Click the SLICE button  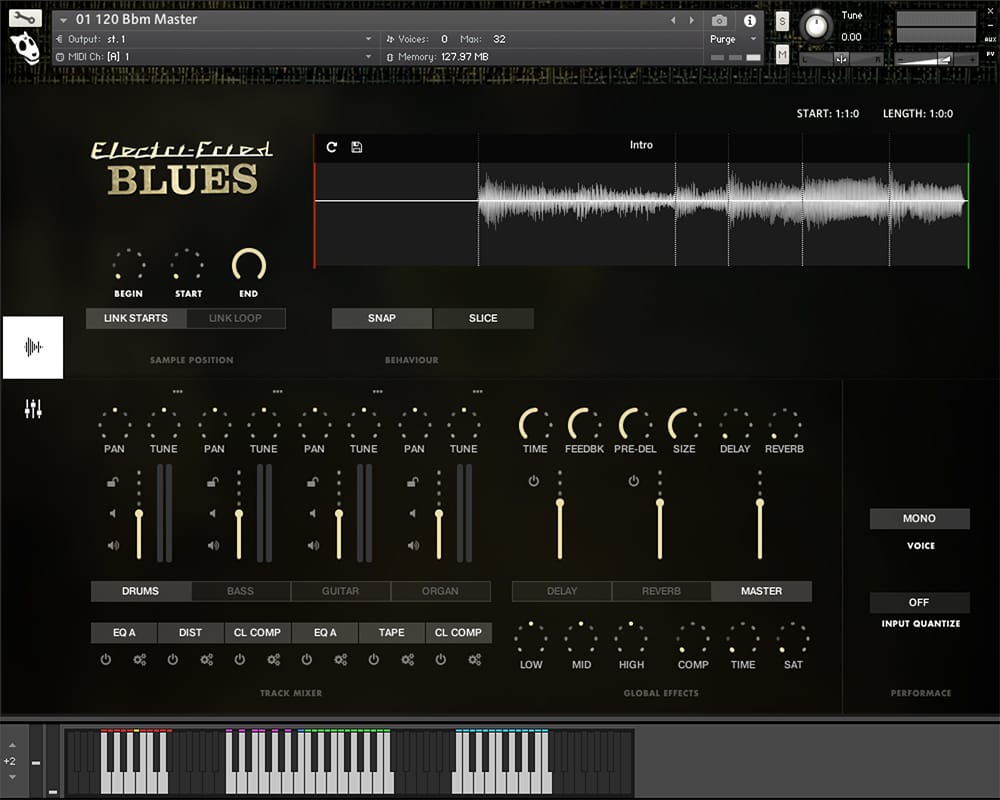(483, 318)
